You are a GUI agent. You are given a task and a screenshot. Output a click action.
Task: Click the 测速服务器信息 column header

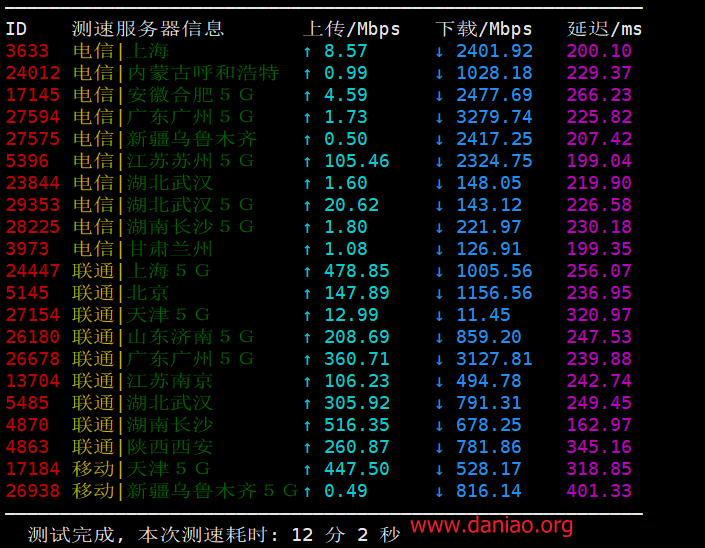click(x=147, y=29)
